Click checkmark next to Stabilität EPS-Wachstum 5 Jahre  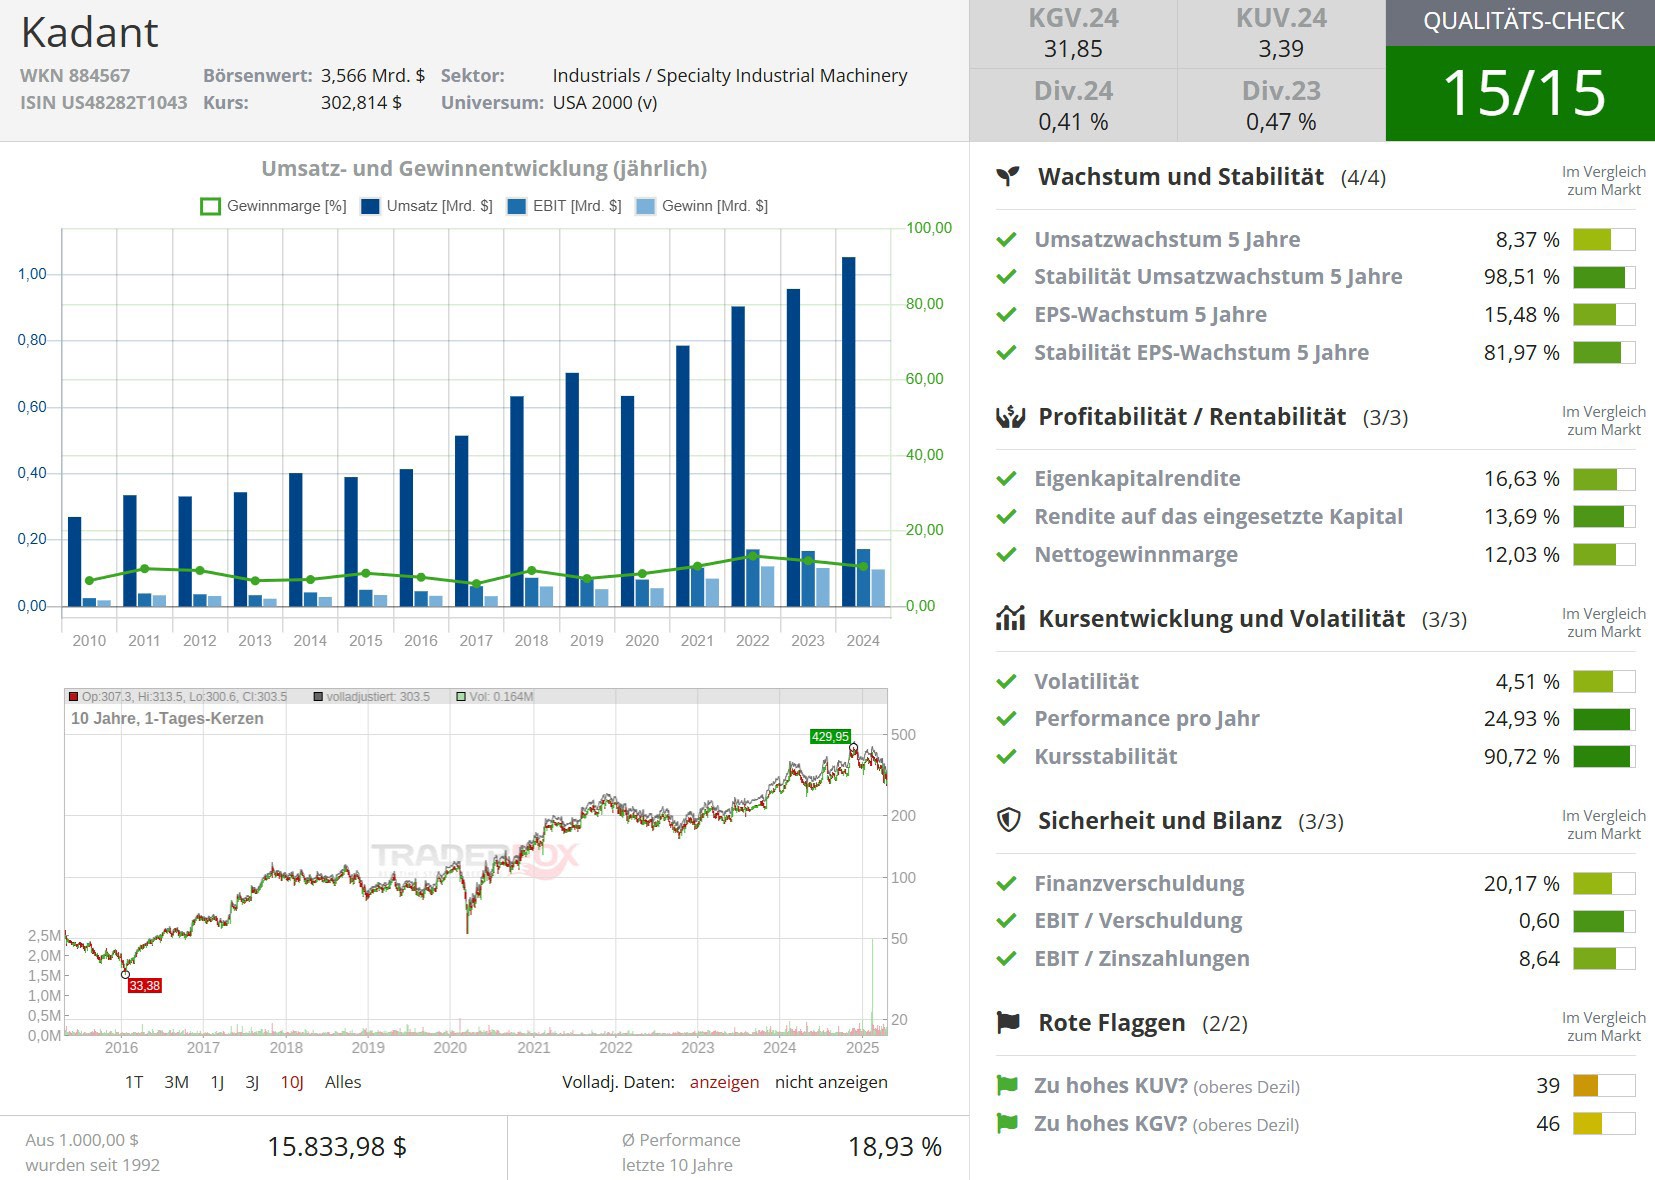pyautogui.click(x=1007, y=353)
